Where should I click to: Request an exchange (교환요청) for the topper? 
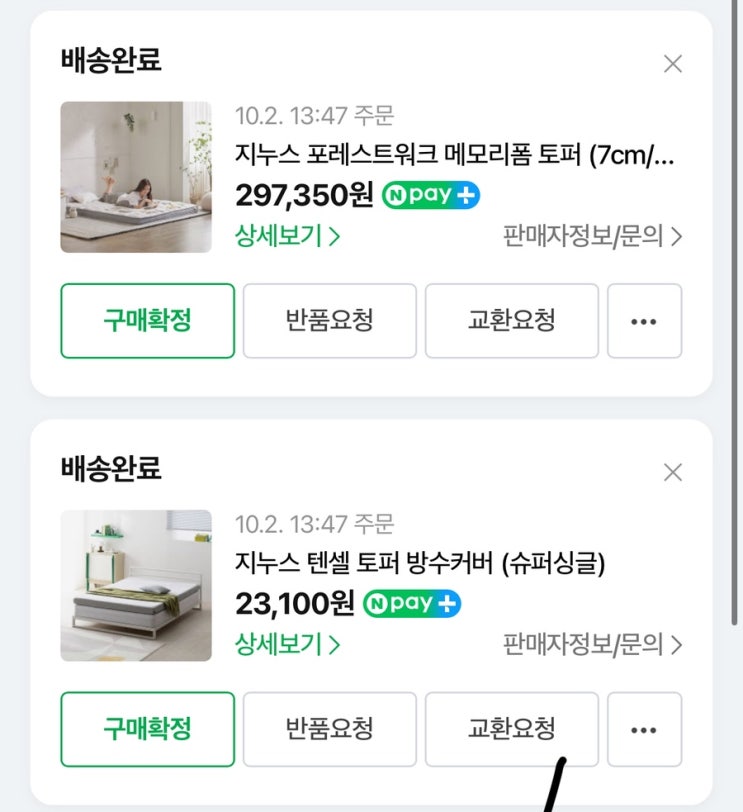(511, 321)
